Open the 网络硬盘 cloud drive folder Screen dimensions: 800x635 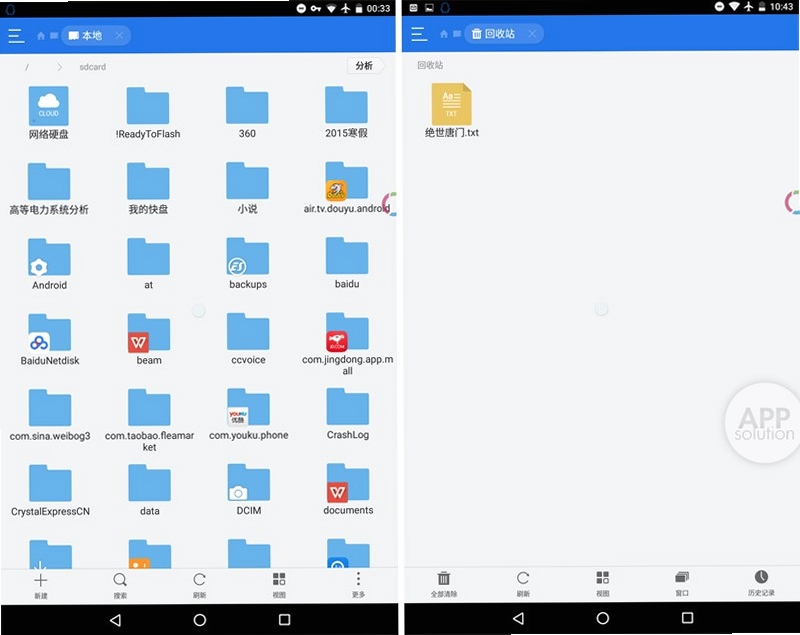click(x=48, y=113)
